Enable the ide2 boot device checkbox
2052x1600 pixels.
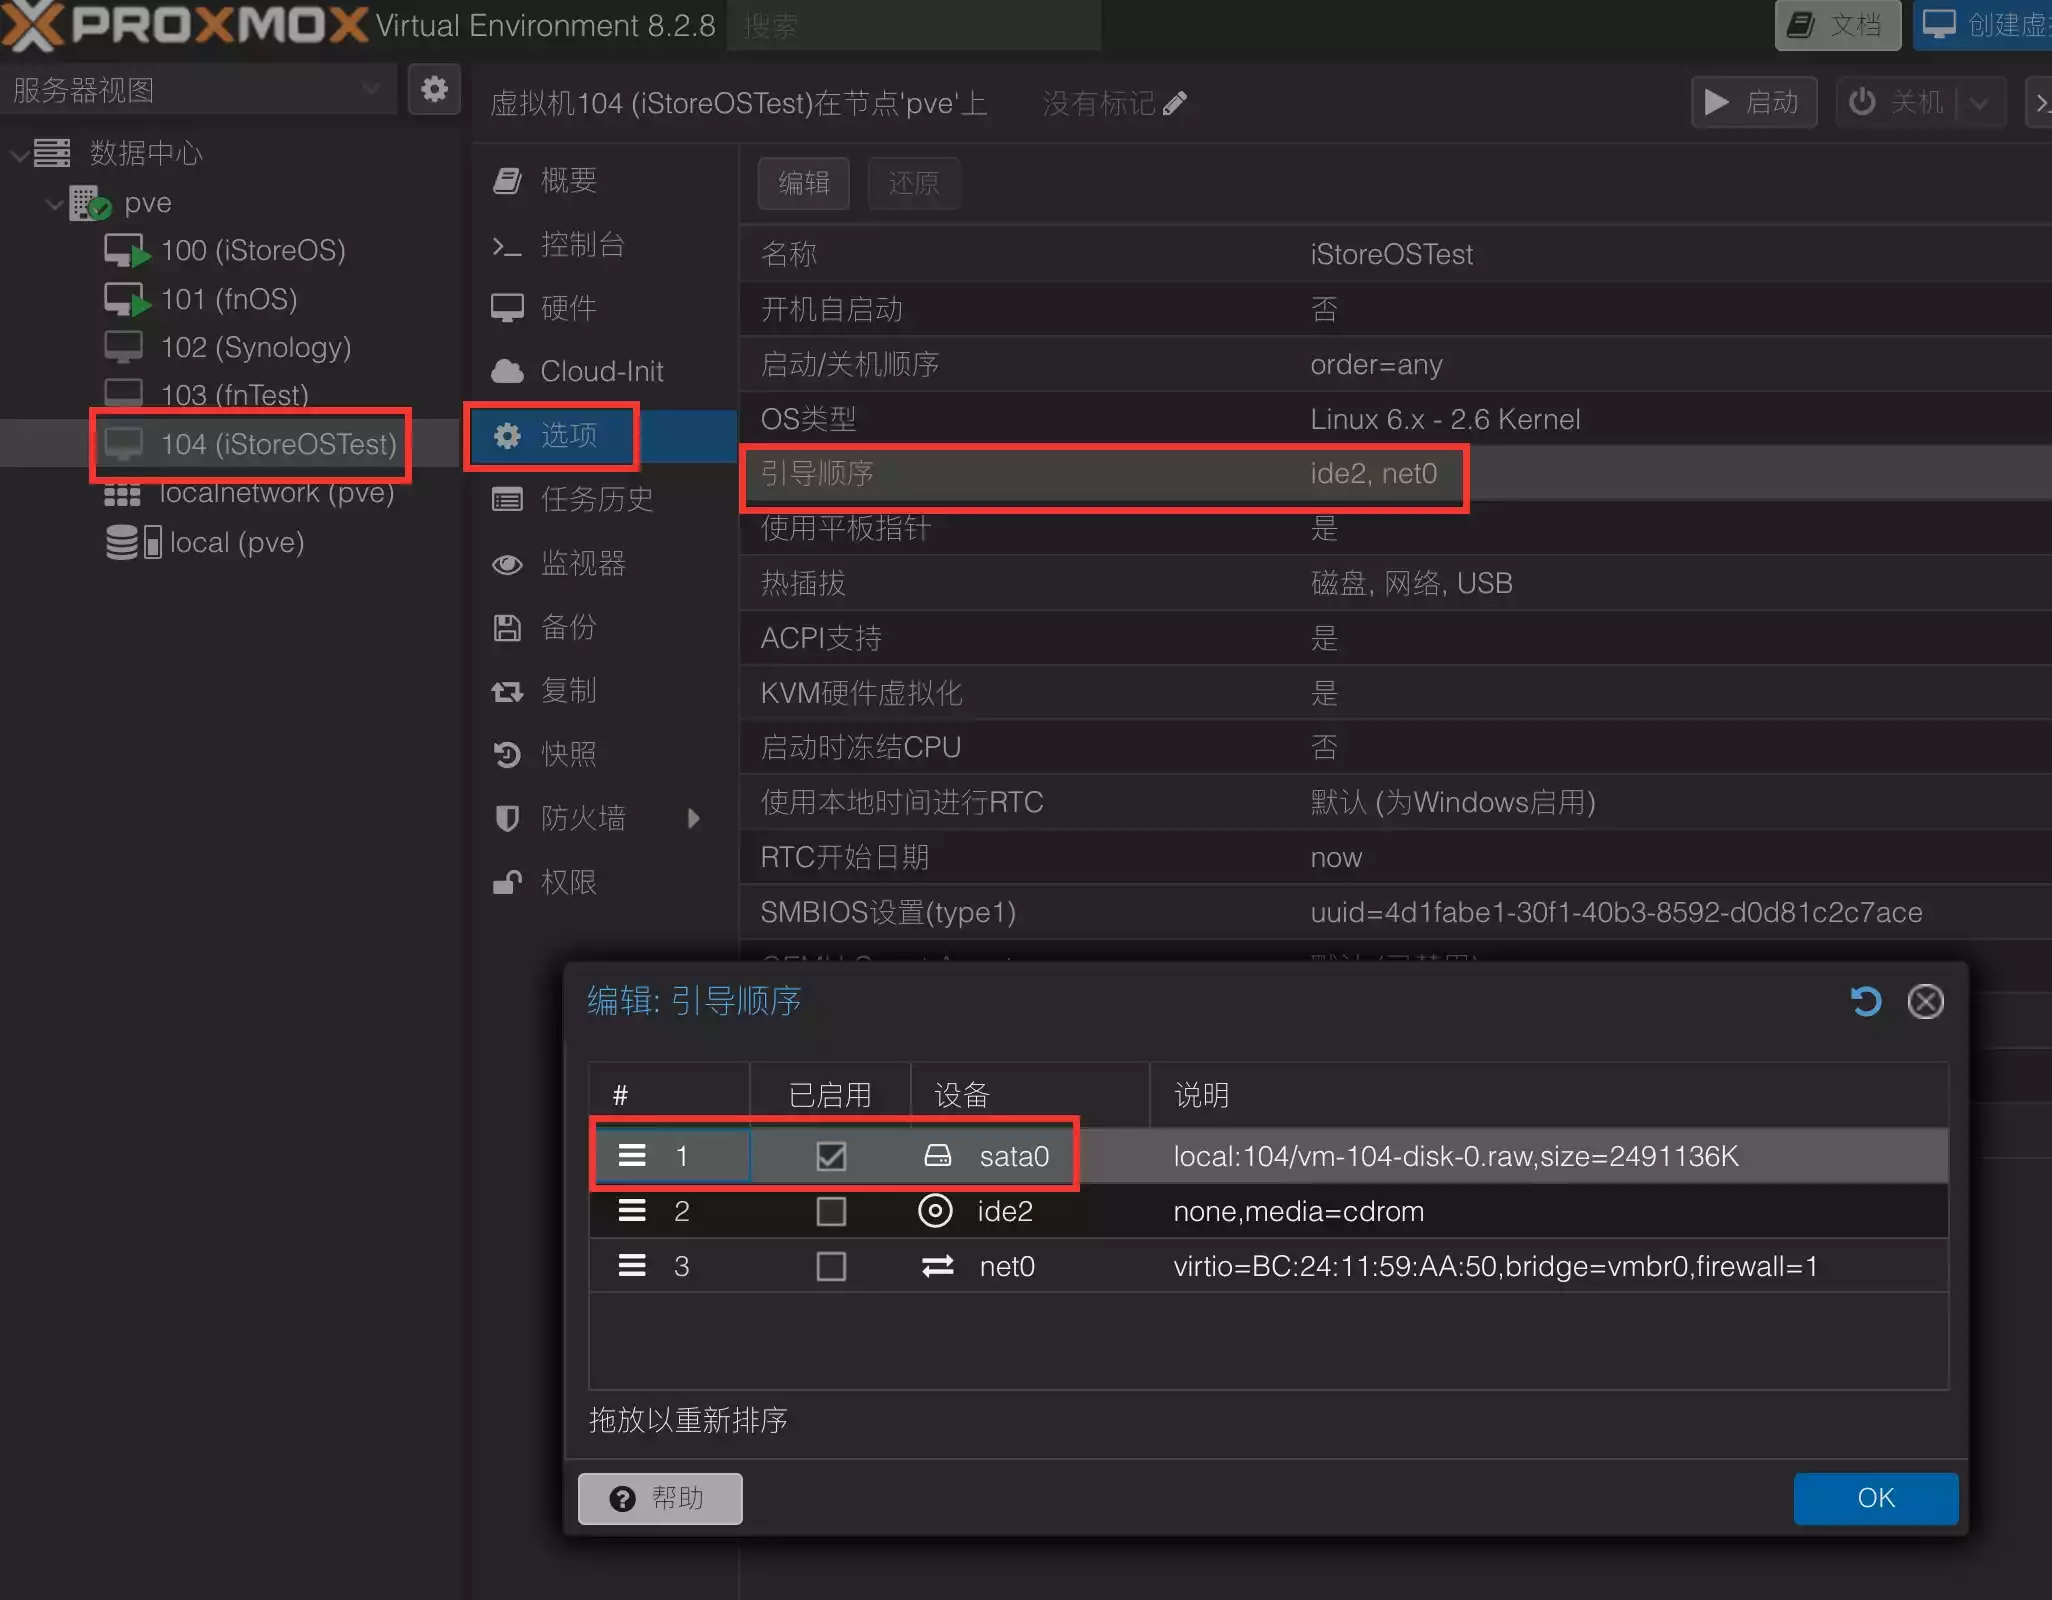831,1211
